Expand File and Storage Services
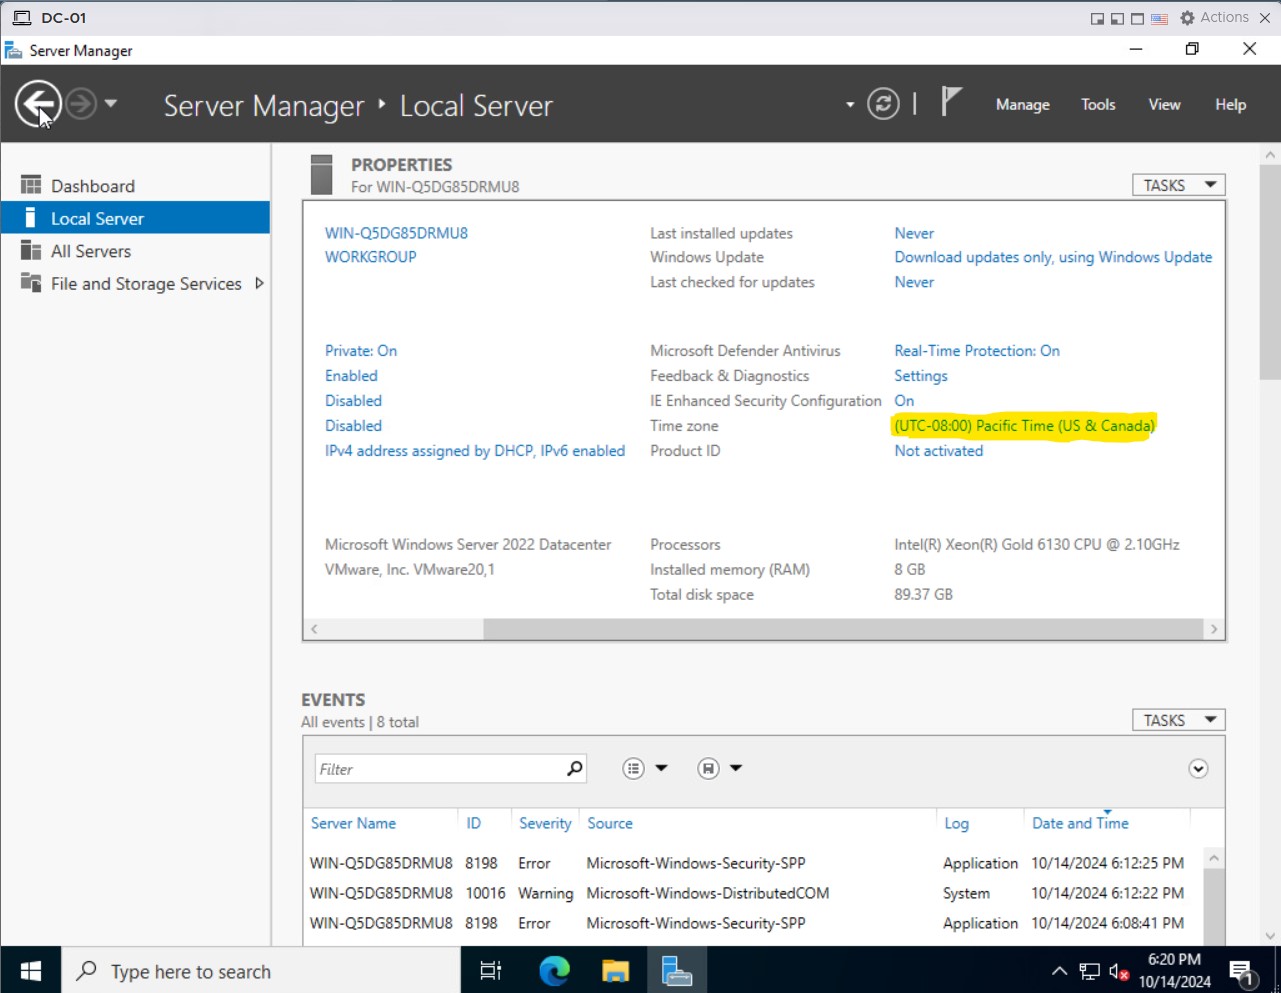 tap(259, 284)
